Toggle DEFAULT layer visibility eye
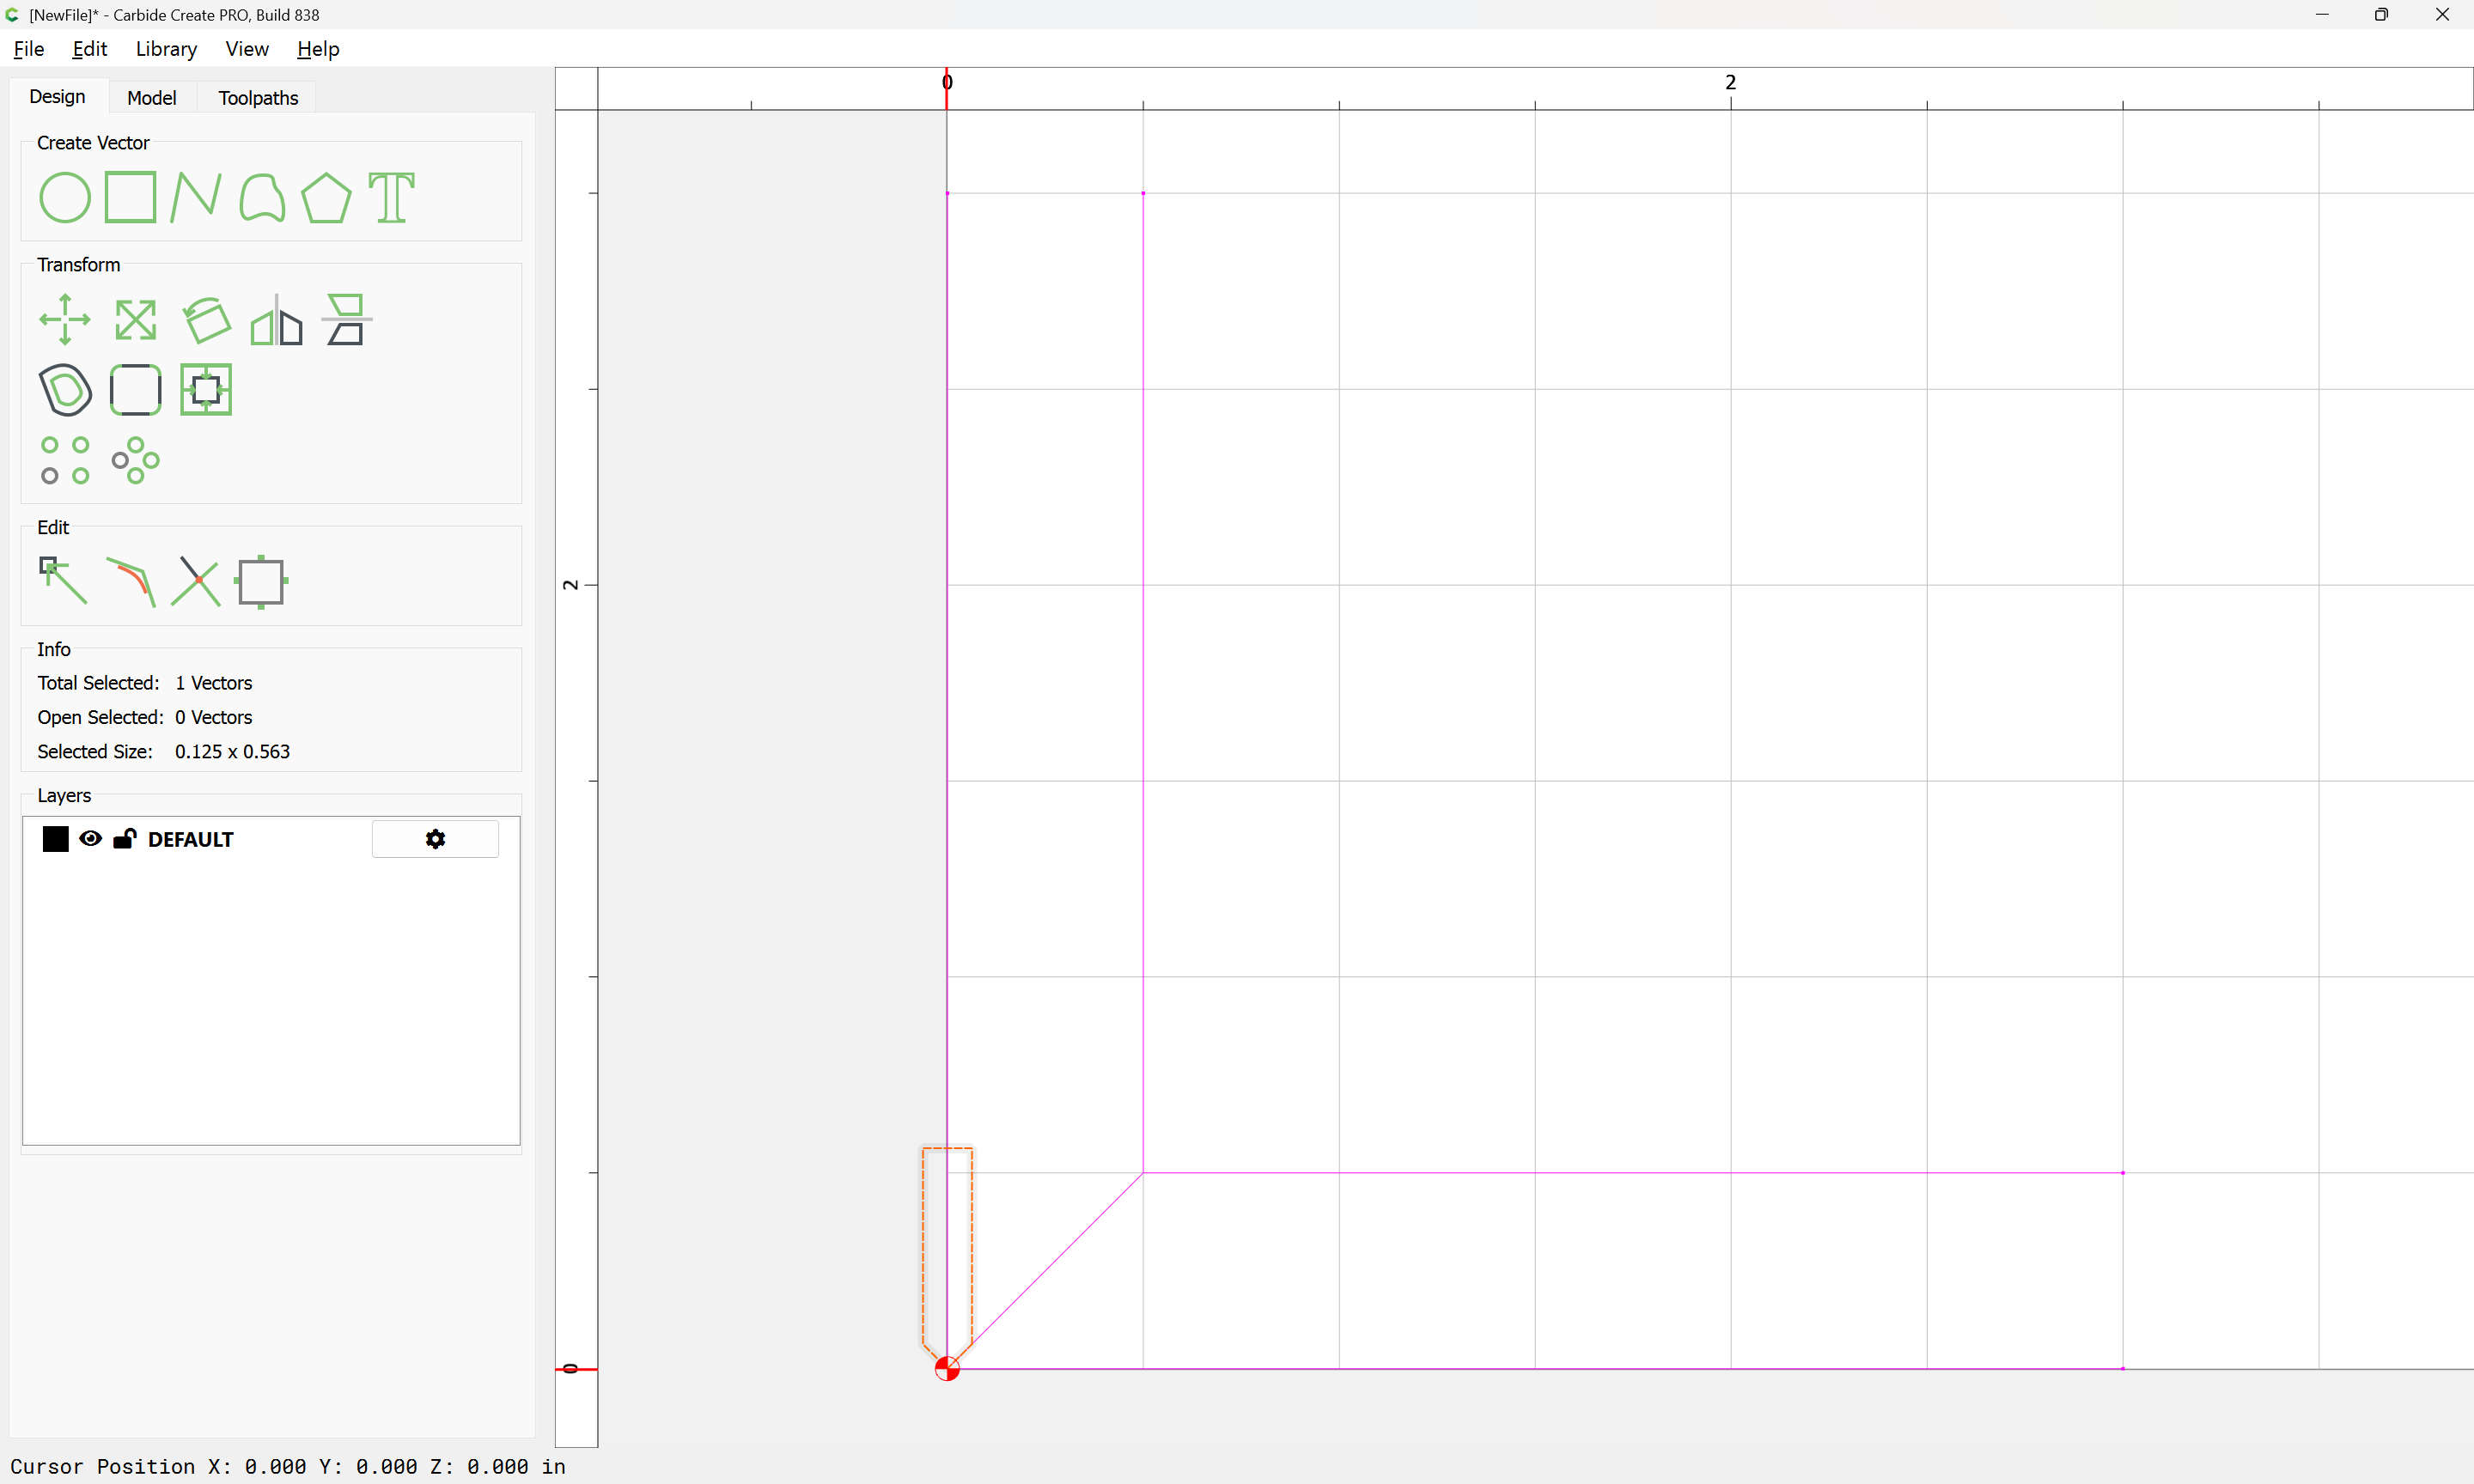The width and height of the screenshot is (2474, 1484). pyautogui.click(x=90, y=839)
